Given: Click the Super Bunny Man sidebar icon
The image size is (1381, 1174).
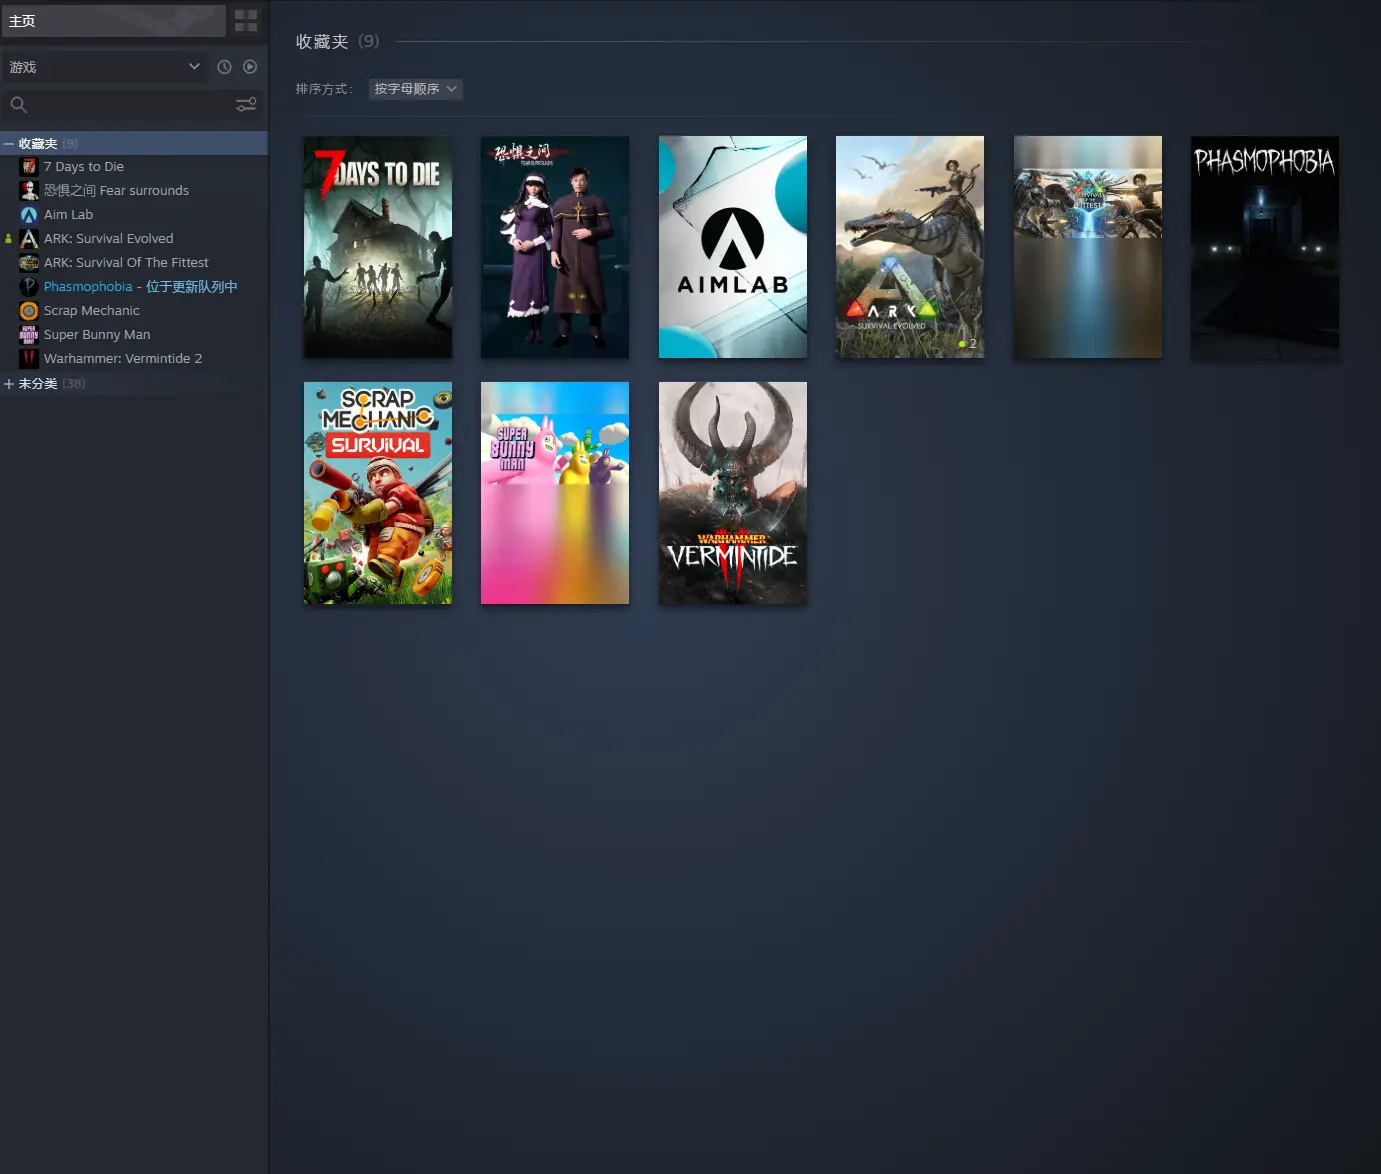Looking at the screenshot, I should pos(29,335).
